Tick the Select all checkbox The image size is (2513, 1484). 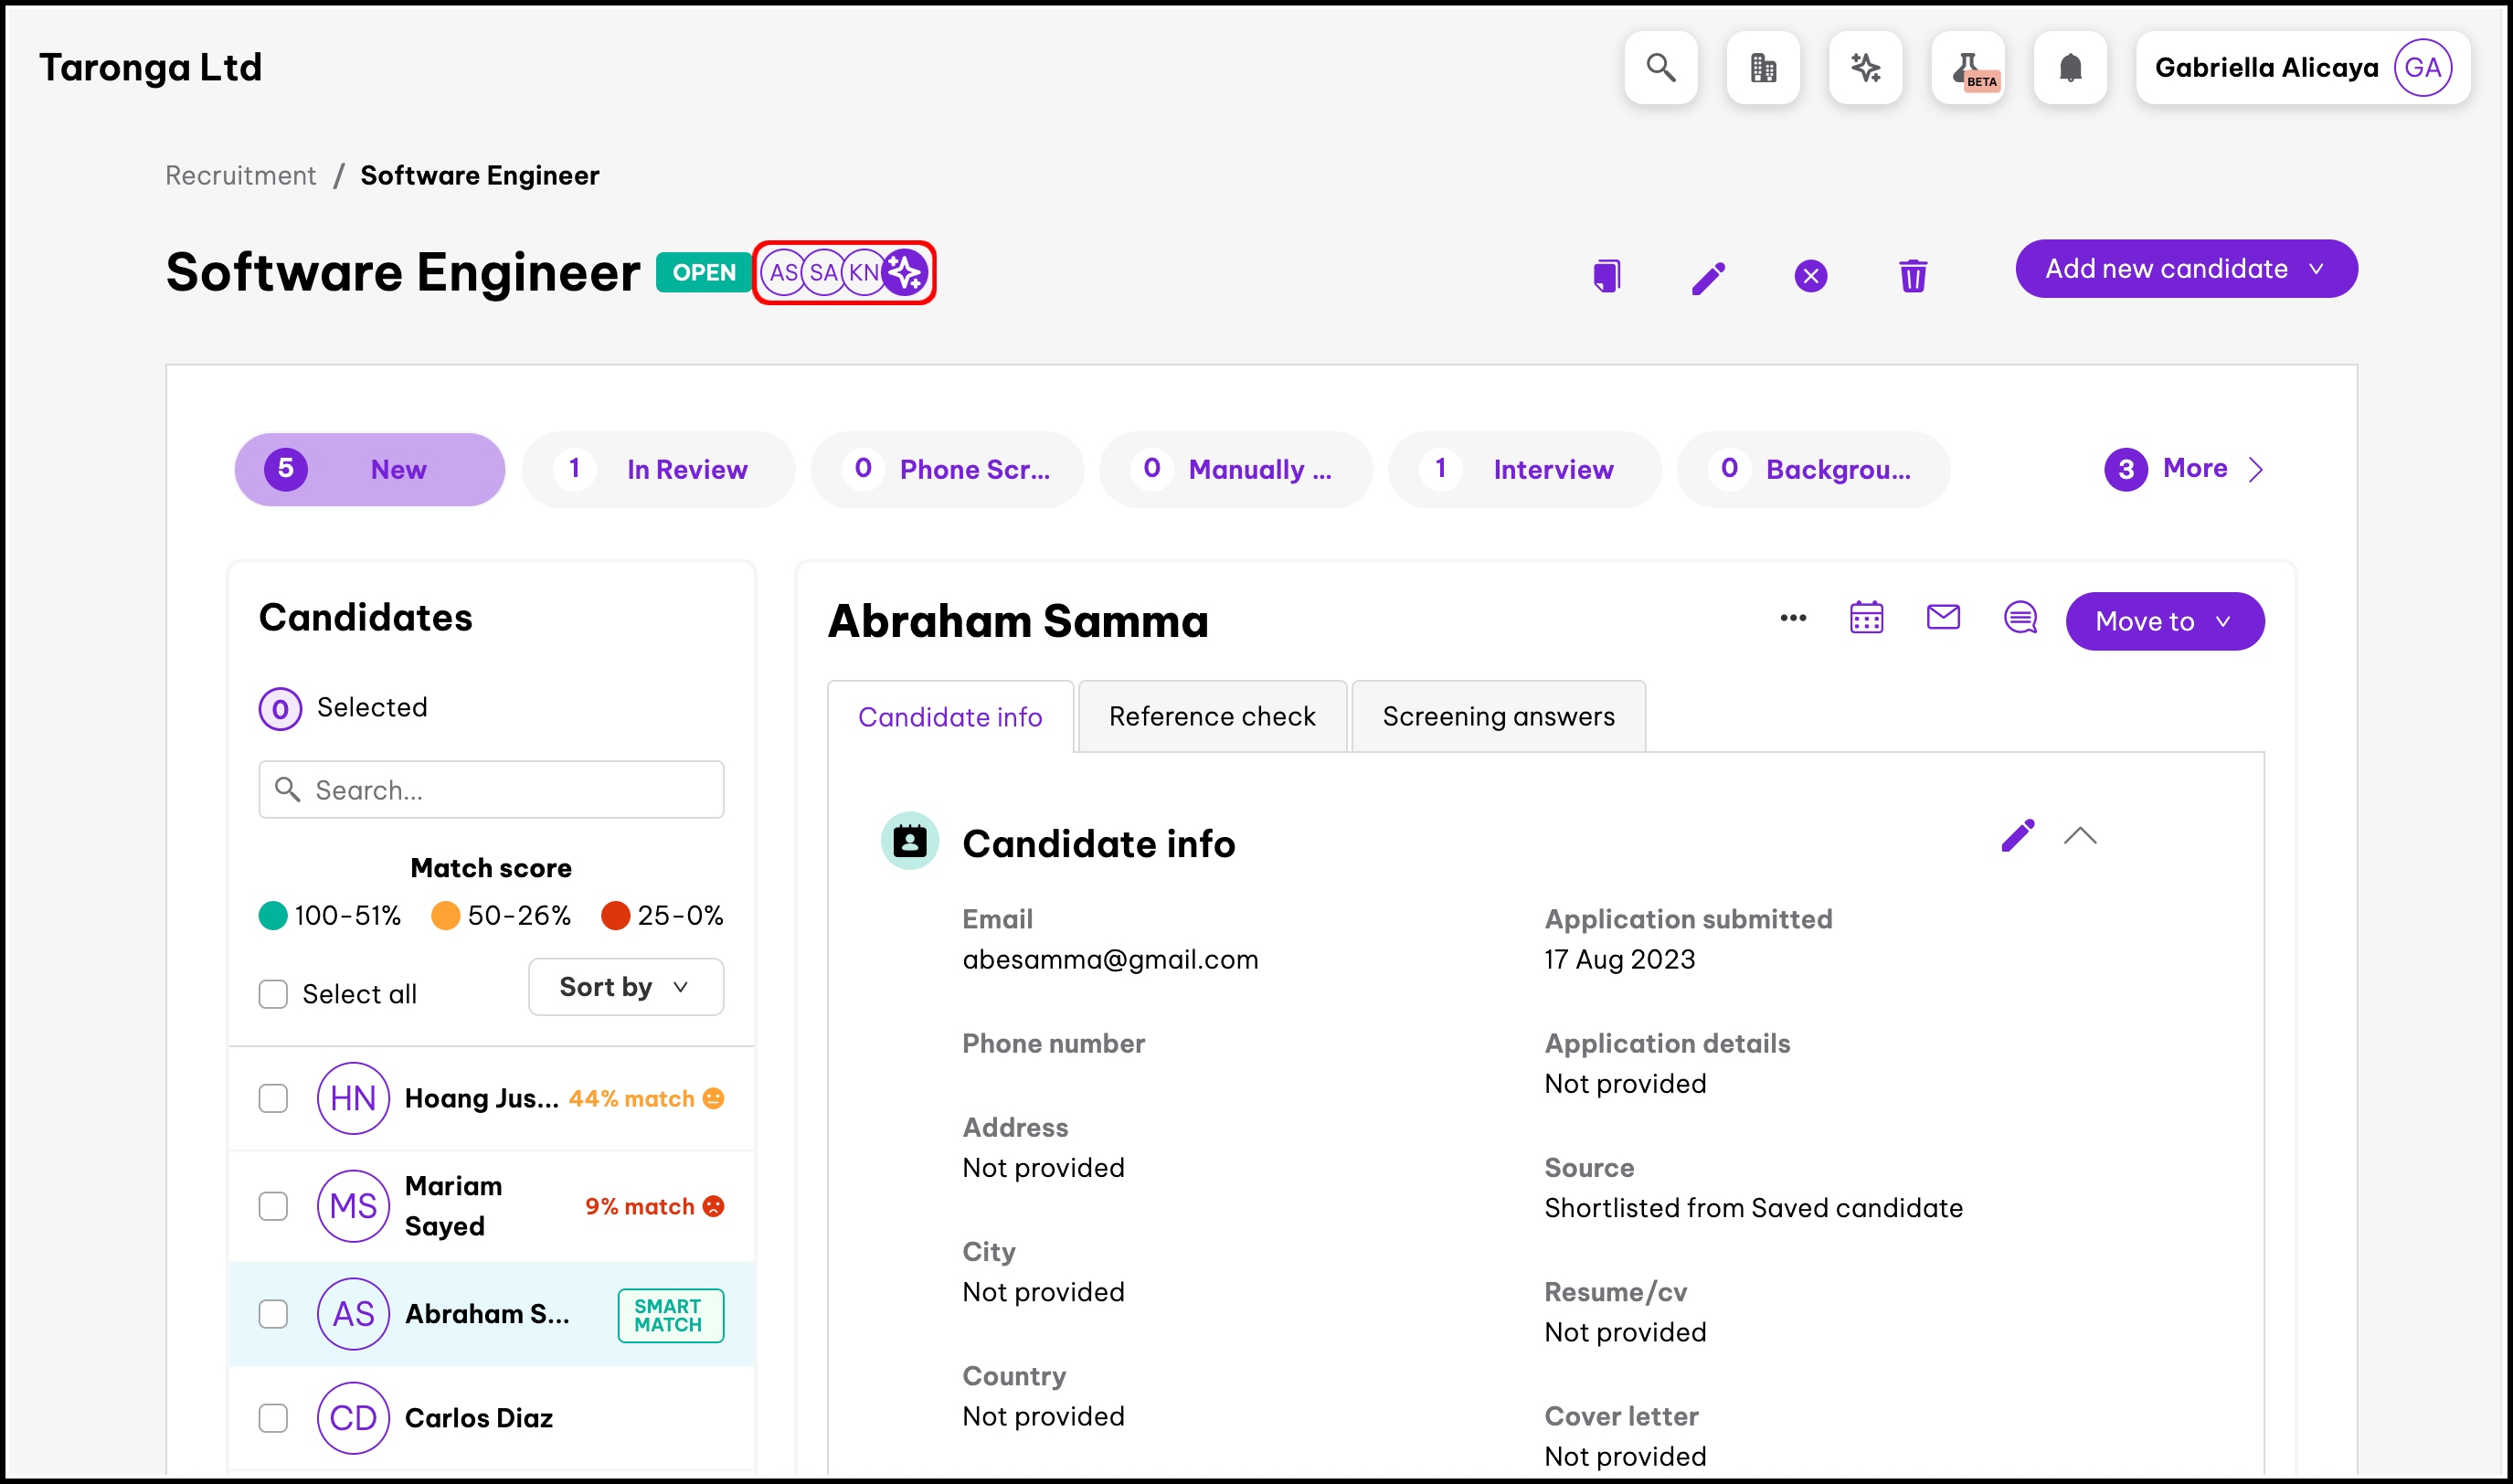(273, 995)
